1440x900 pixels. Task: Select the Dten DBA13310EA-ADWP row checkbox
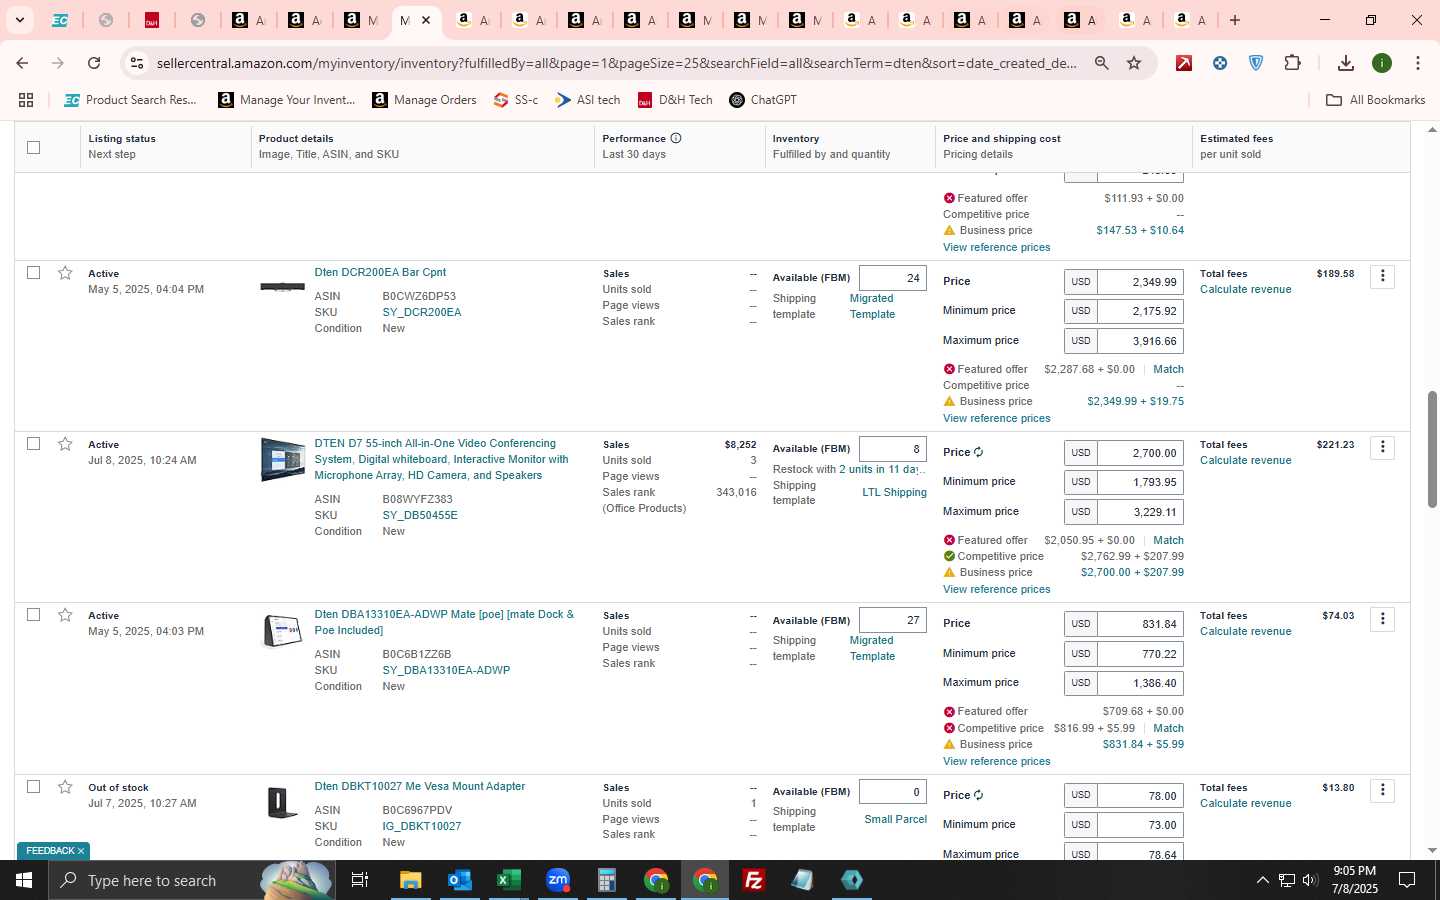(x=33, y=615)
